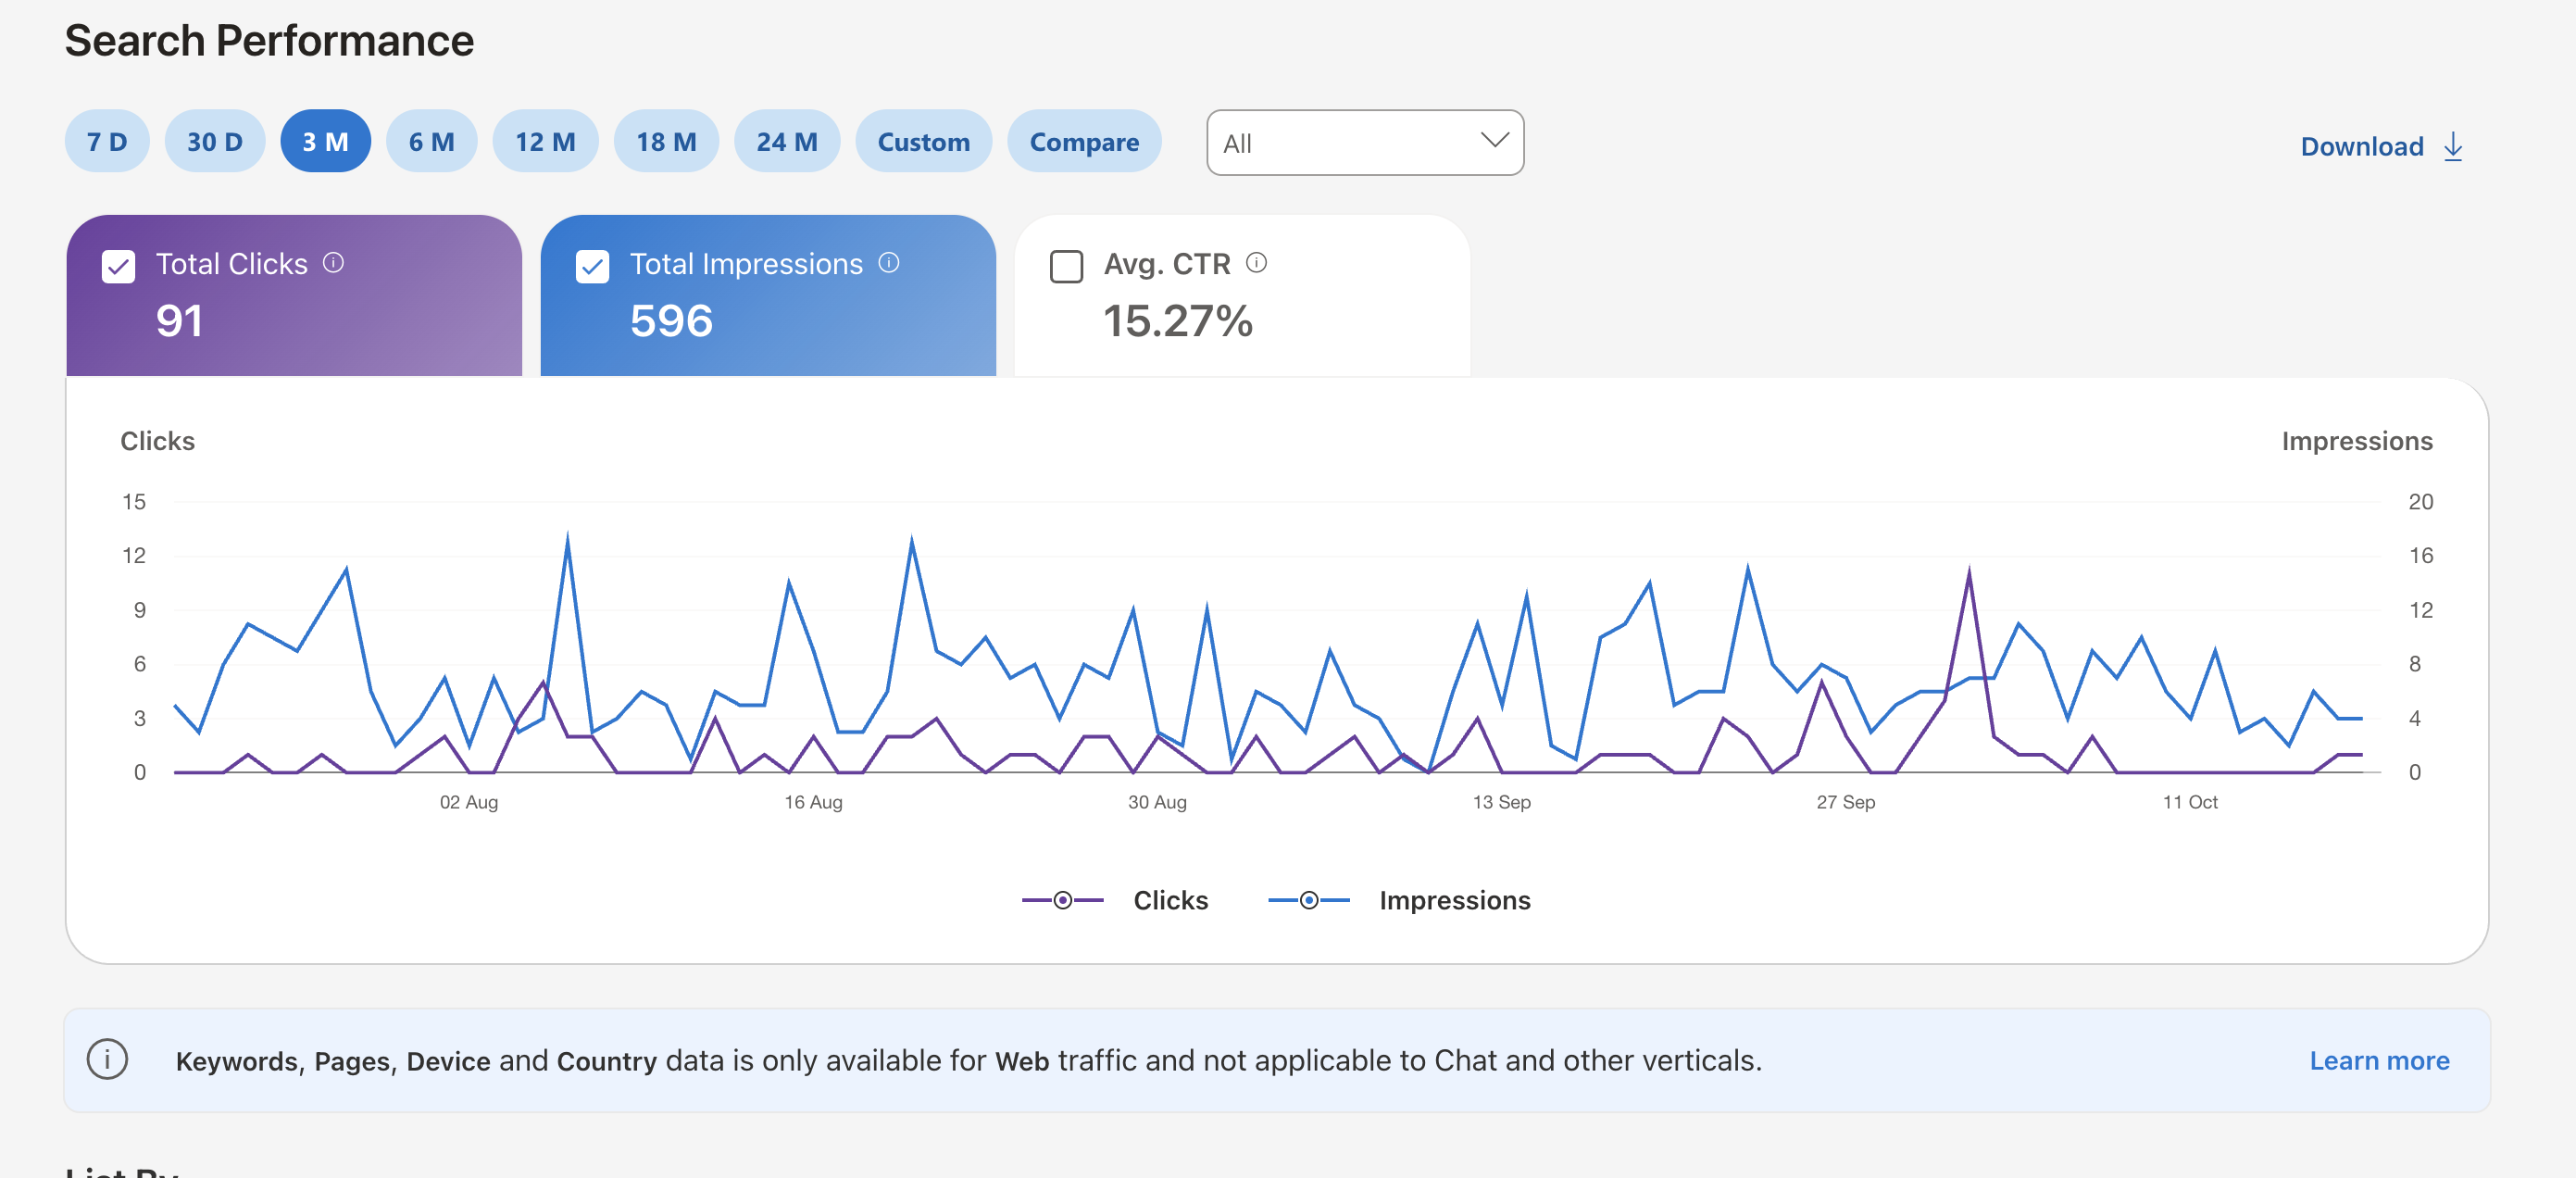
Task: Click the 13 Sep axis label
Action: point(1501,802)
